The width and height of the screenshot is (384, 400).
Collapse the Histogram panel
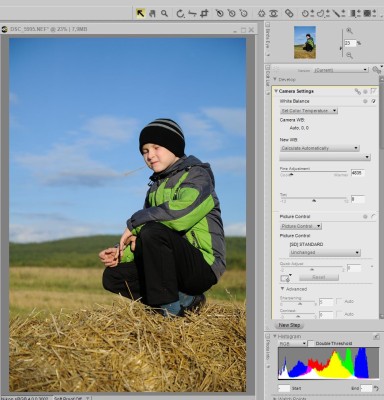(x=275, y=336)
